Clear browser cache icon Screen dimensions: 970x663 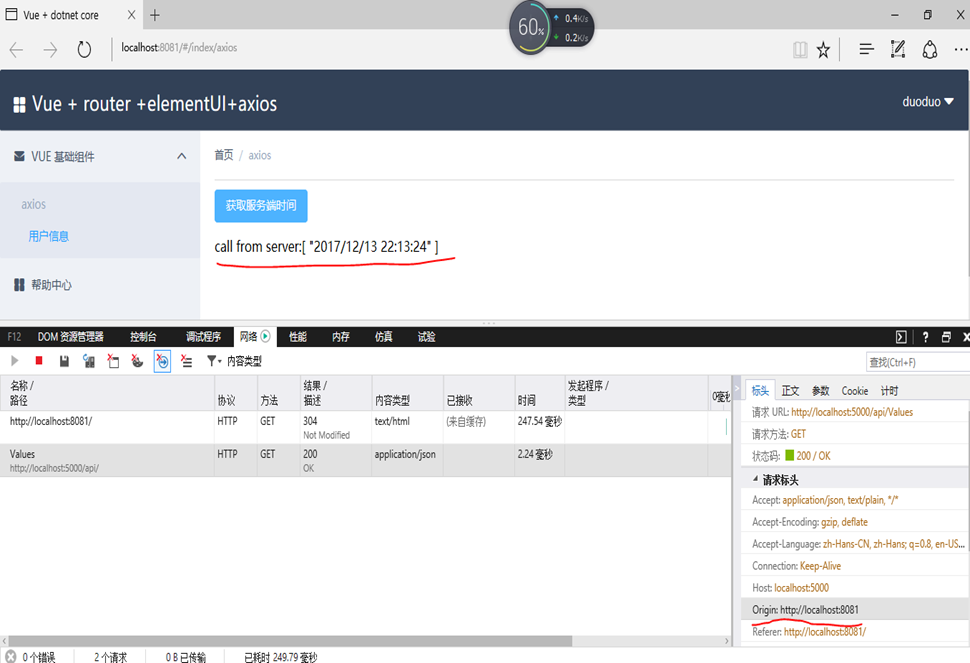click(x=113, y=361)
